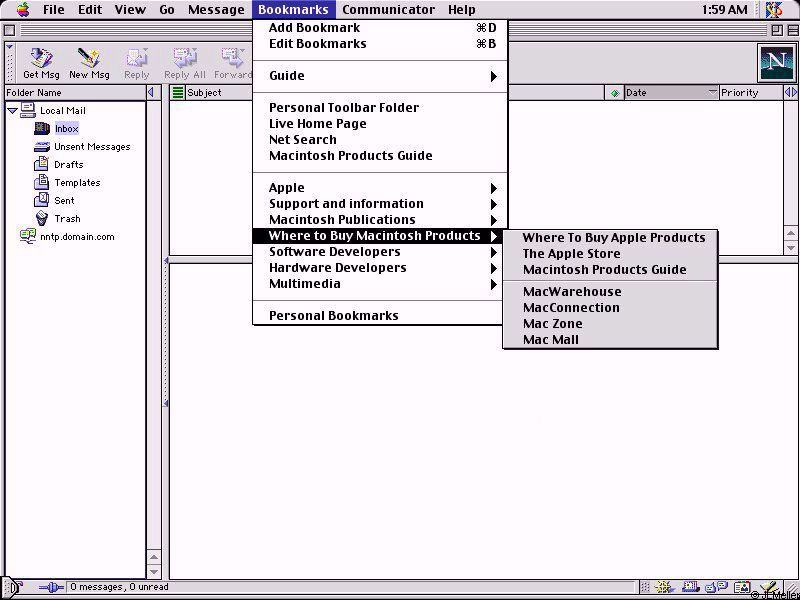
Task: Choose Add Bookmark
Action: tap(380, 28)
